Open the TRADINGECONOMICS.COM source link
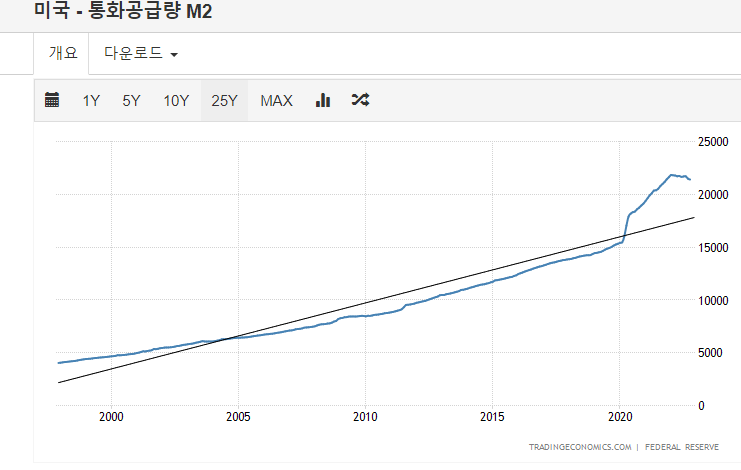 580,447
